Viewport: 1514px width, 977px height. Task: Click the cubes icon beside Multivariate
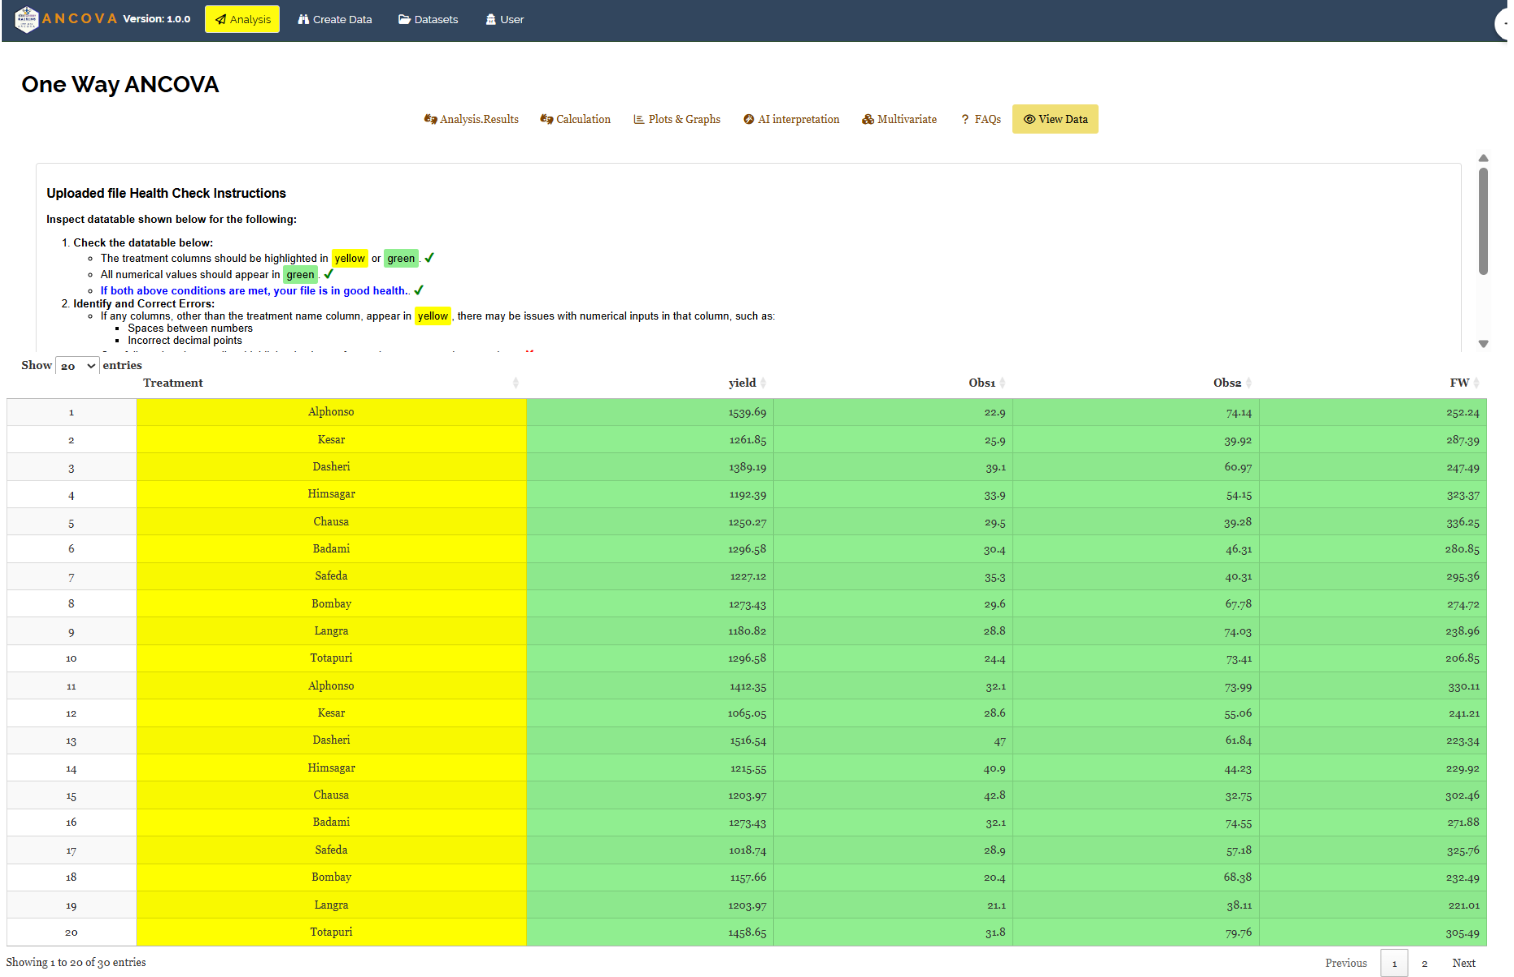(x=868, y=119)
